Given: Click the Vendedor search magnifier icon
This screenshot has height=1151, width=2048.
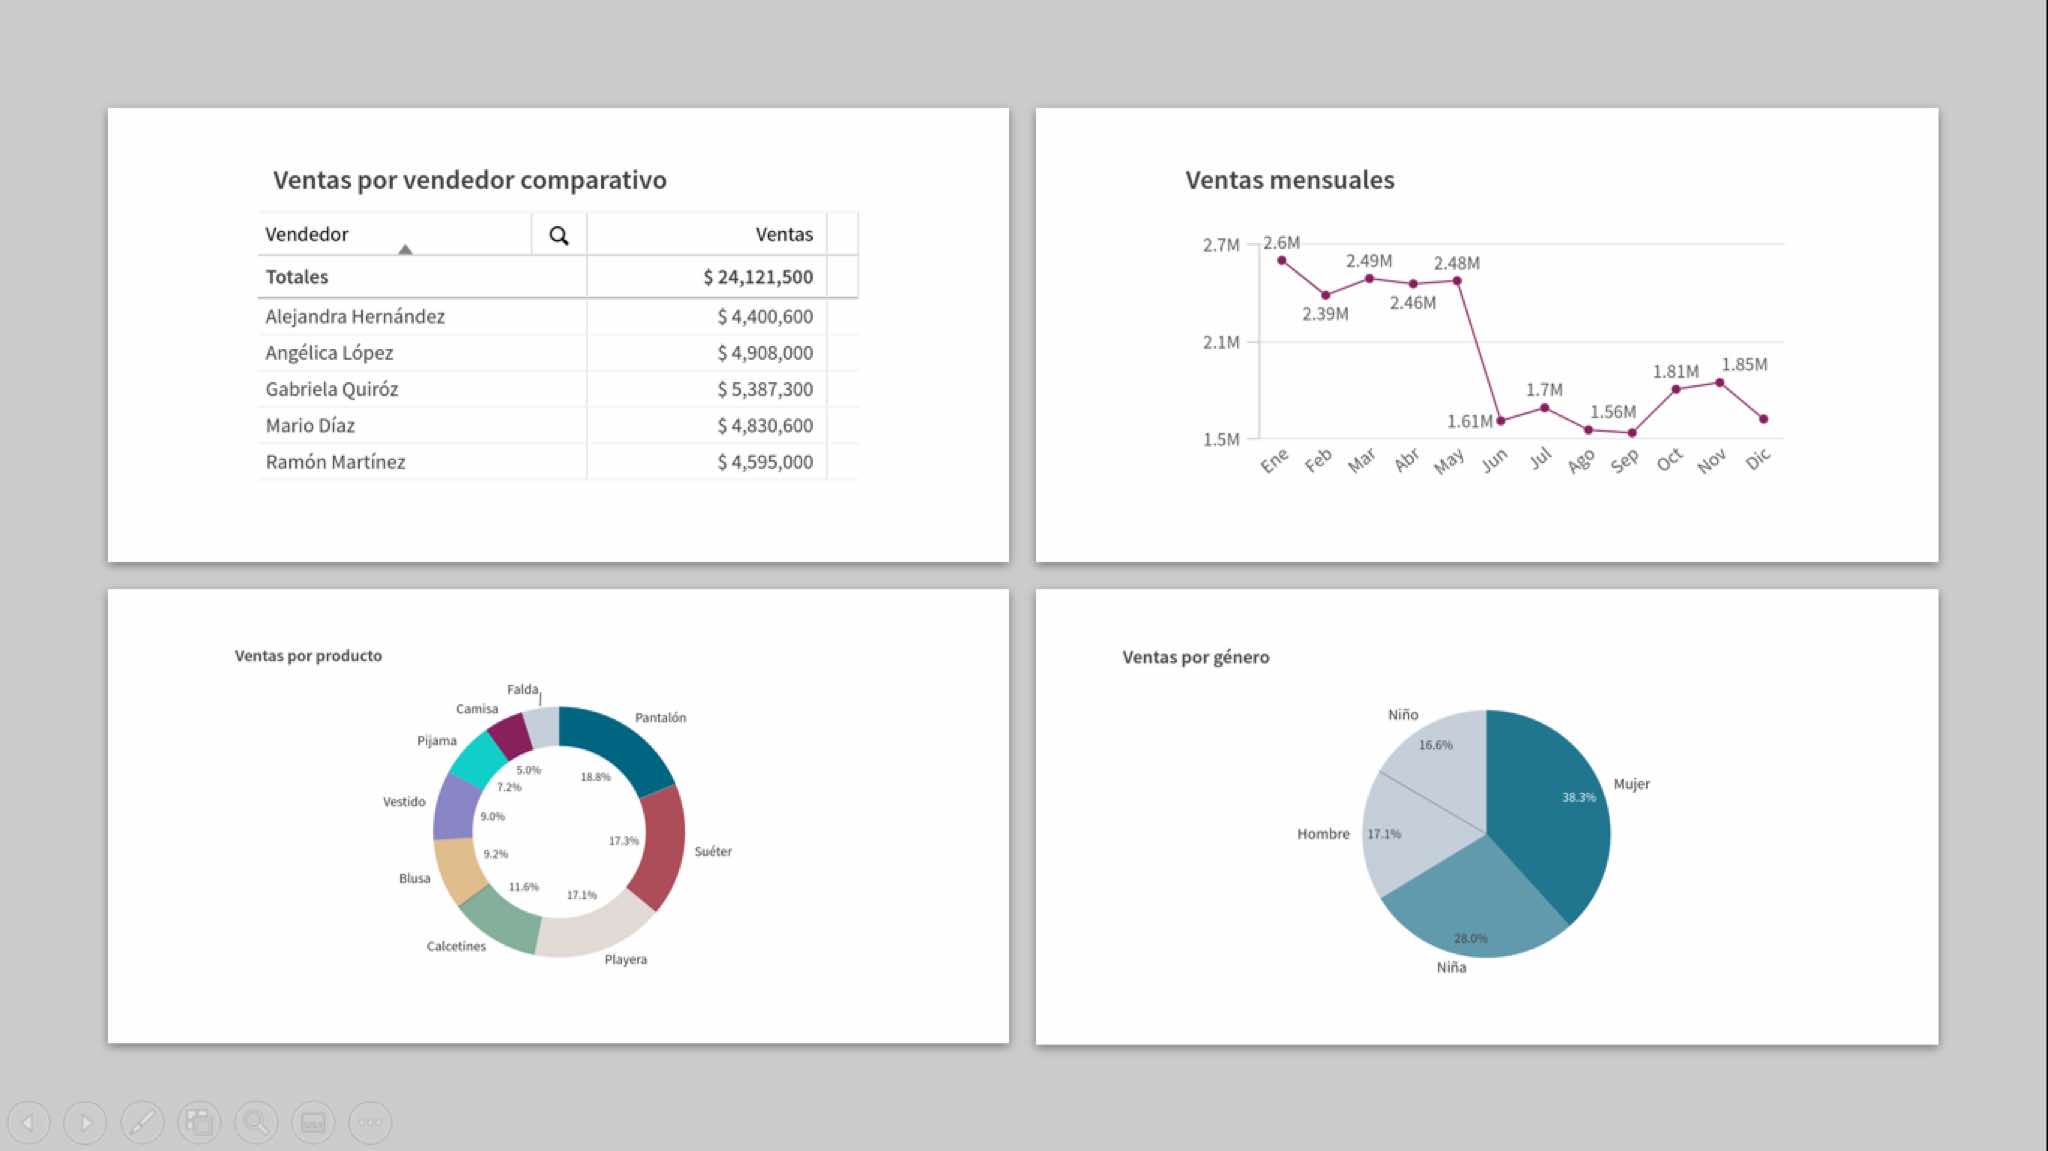Looking at the screenshot, I should point(559,235).
